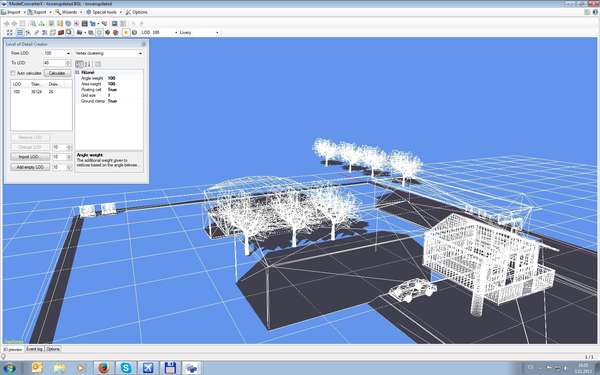Click the four-corner fit view icon in the toolbar

[x=10, y=33]
